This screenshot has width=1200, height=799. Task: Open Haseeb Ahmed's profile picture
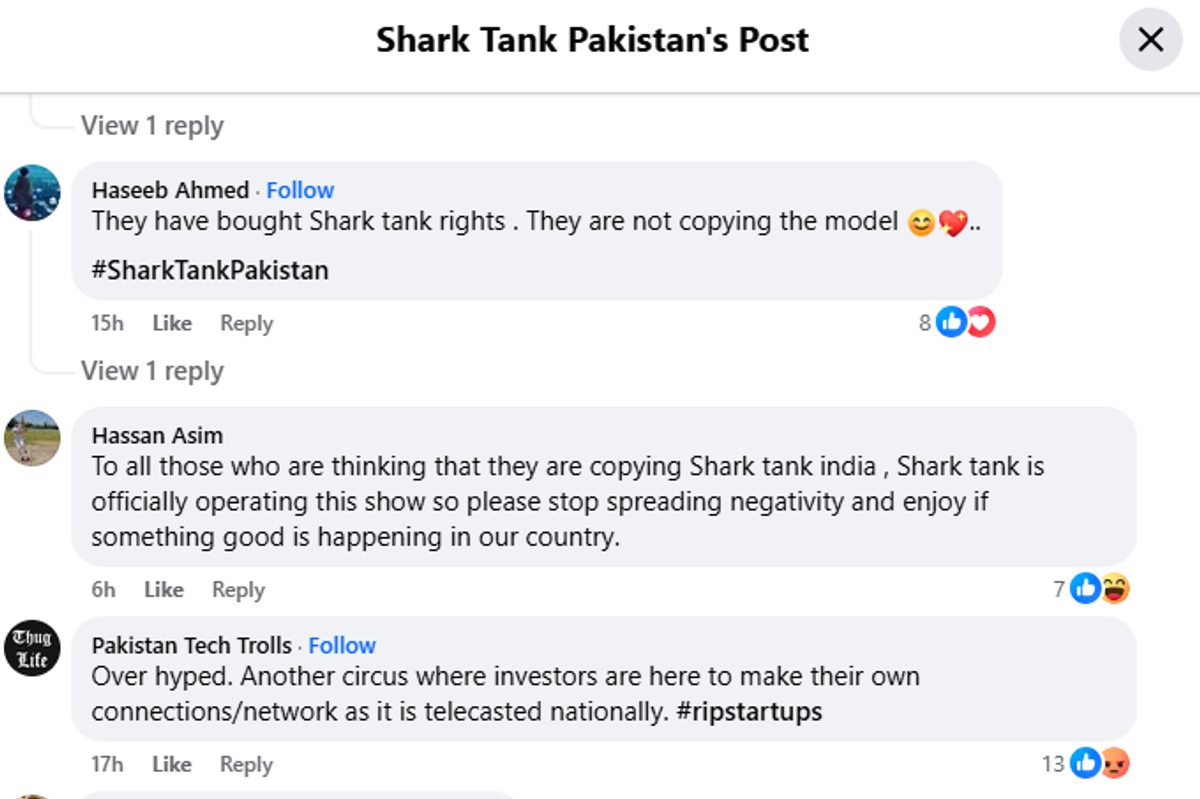(33, 192)
